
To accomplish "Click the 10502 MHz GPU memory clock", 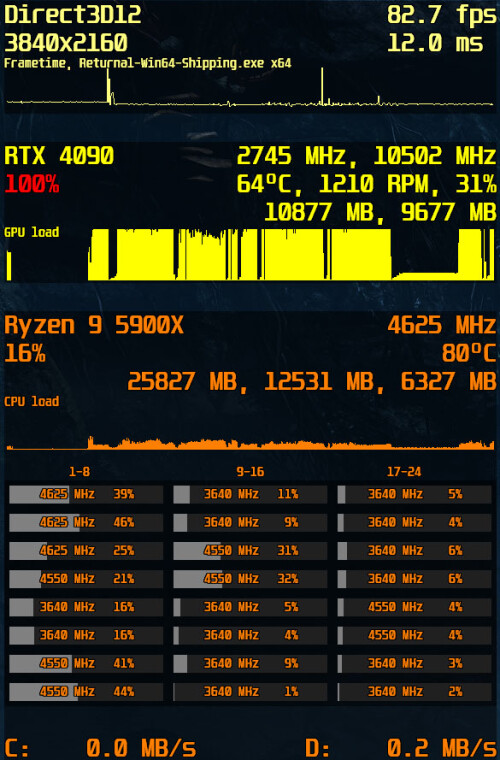I will pyautogui.click(x=435, y=156).
